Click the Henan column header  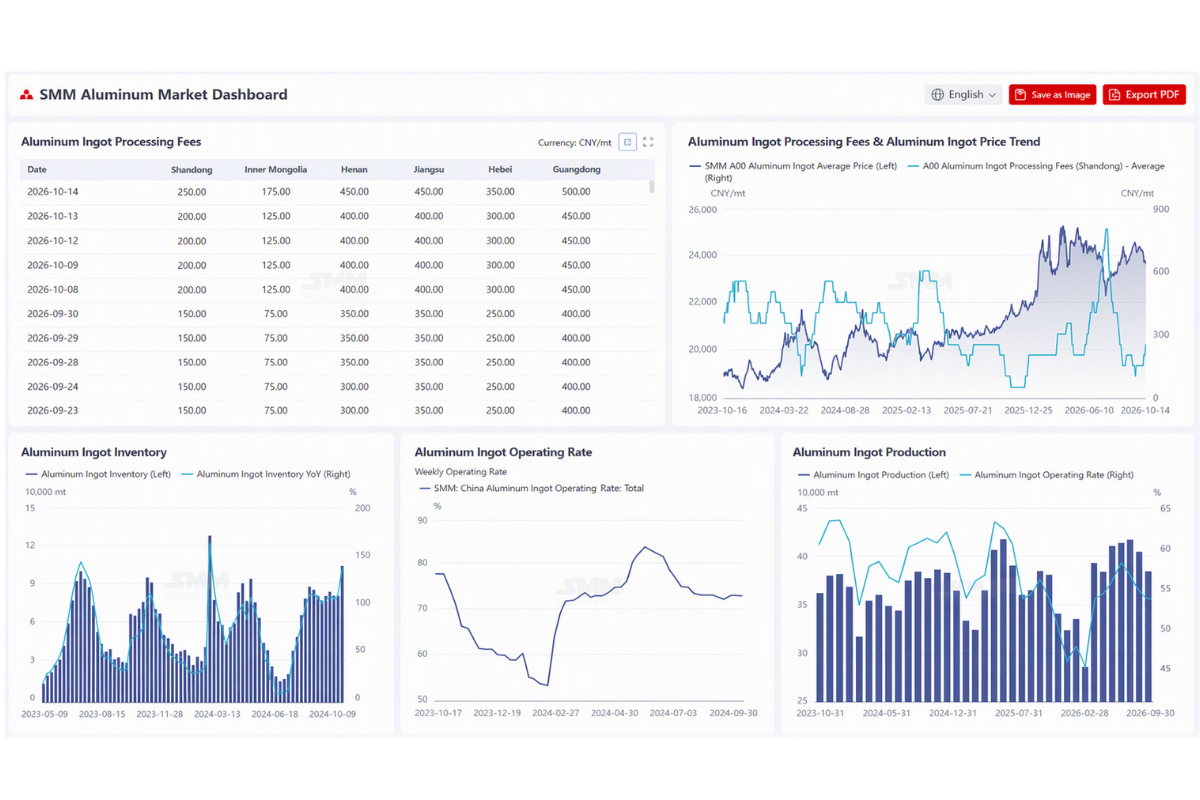pyautogui.click(x=354, y=169)
